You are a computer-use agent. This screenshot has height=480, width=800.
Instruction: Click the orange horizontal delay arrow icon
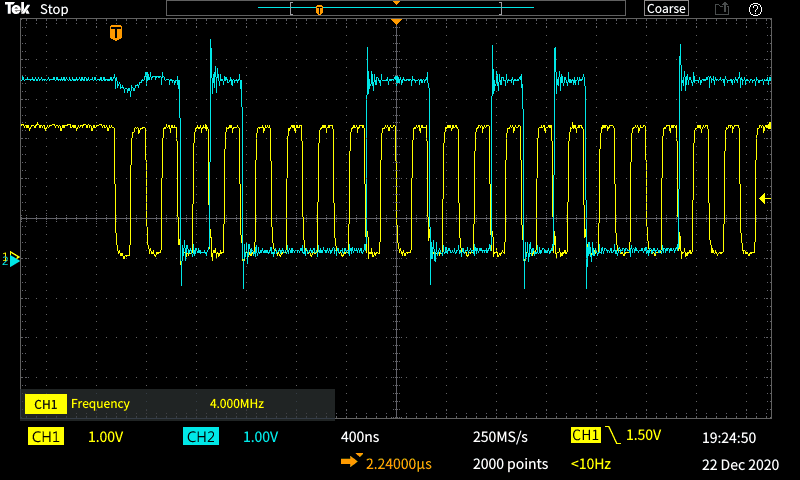(351, 462)
